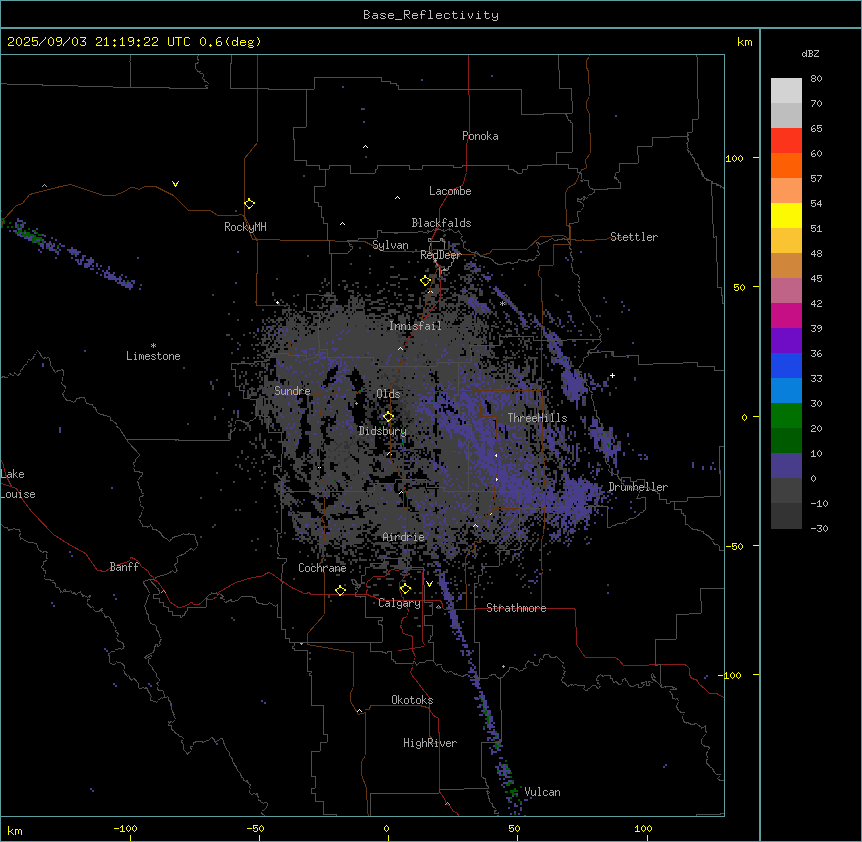Click the yellow V marker northwest of RockyMH

tap(175, 184)
